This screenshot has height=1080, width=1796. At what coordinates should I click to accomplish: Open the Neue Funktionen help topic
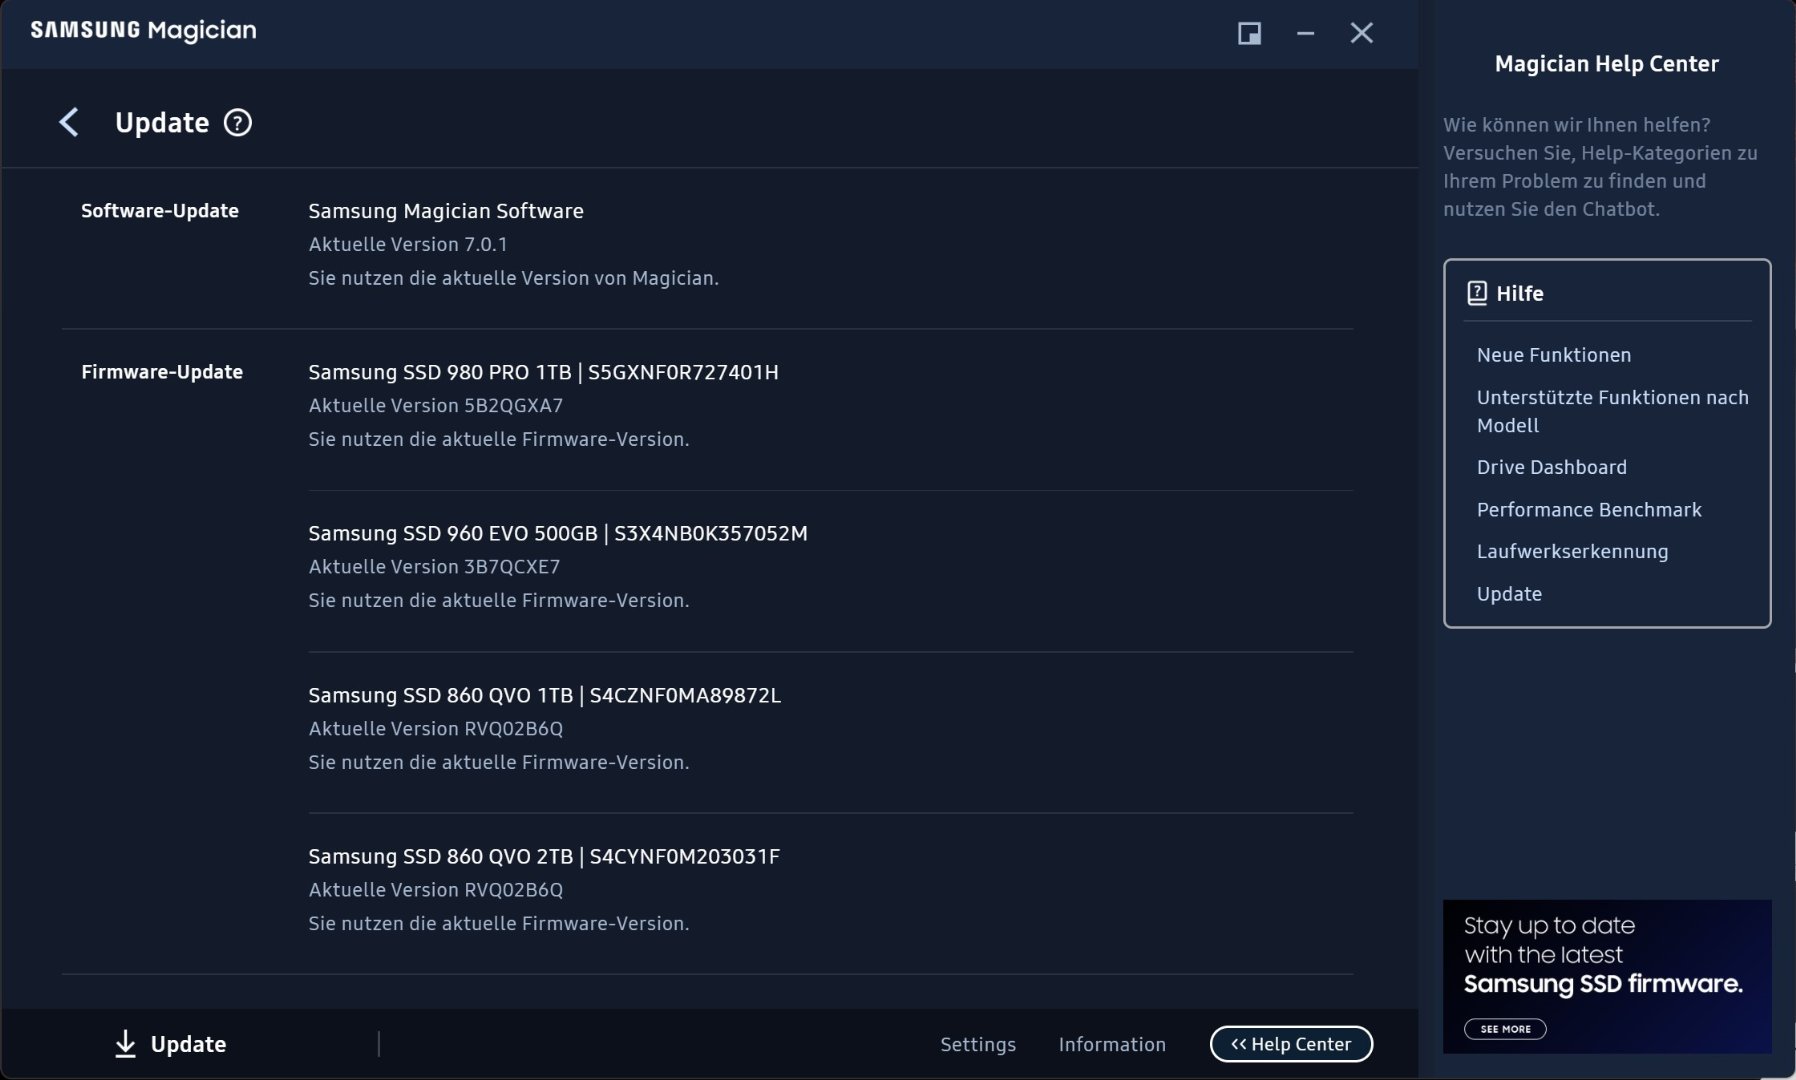point(1554,355)
